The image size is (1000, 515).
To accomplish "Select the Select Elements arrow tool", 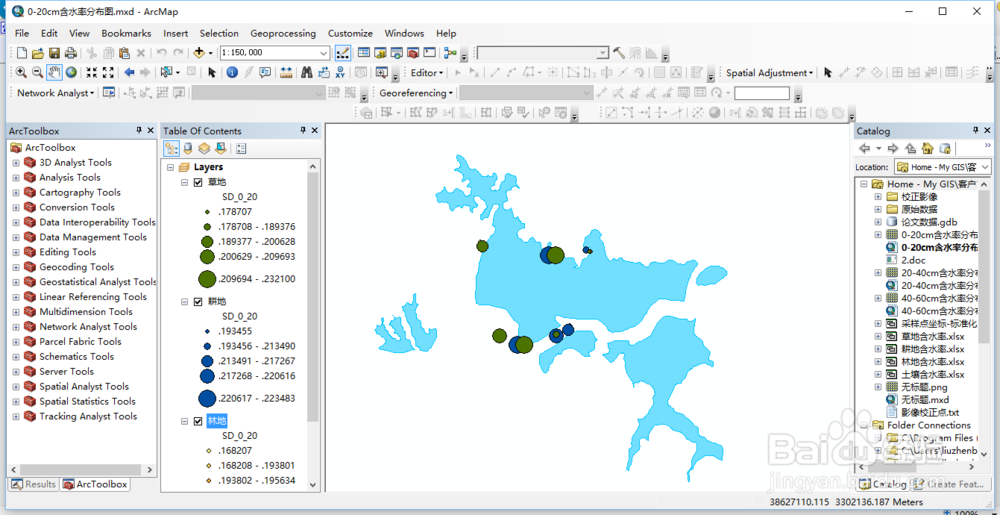I will [x=212, y=73].
